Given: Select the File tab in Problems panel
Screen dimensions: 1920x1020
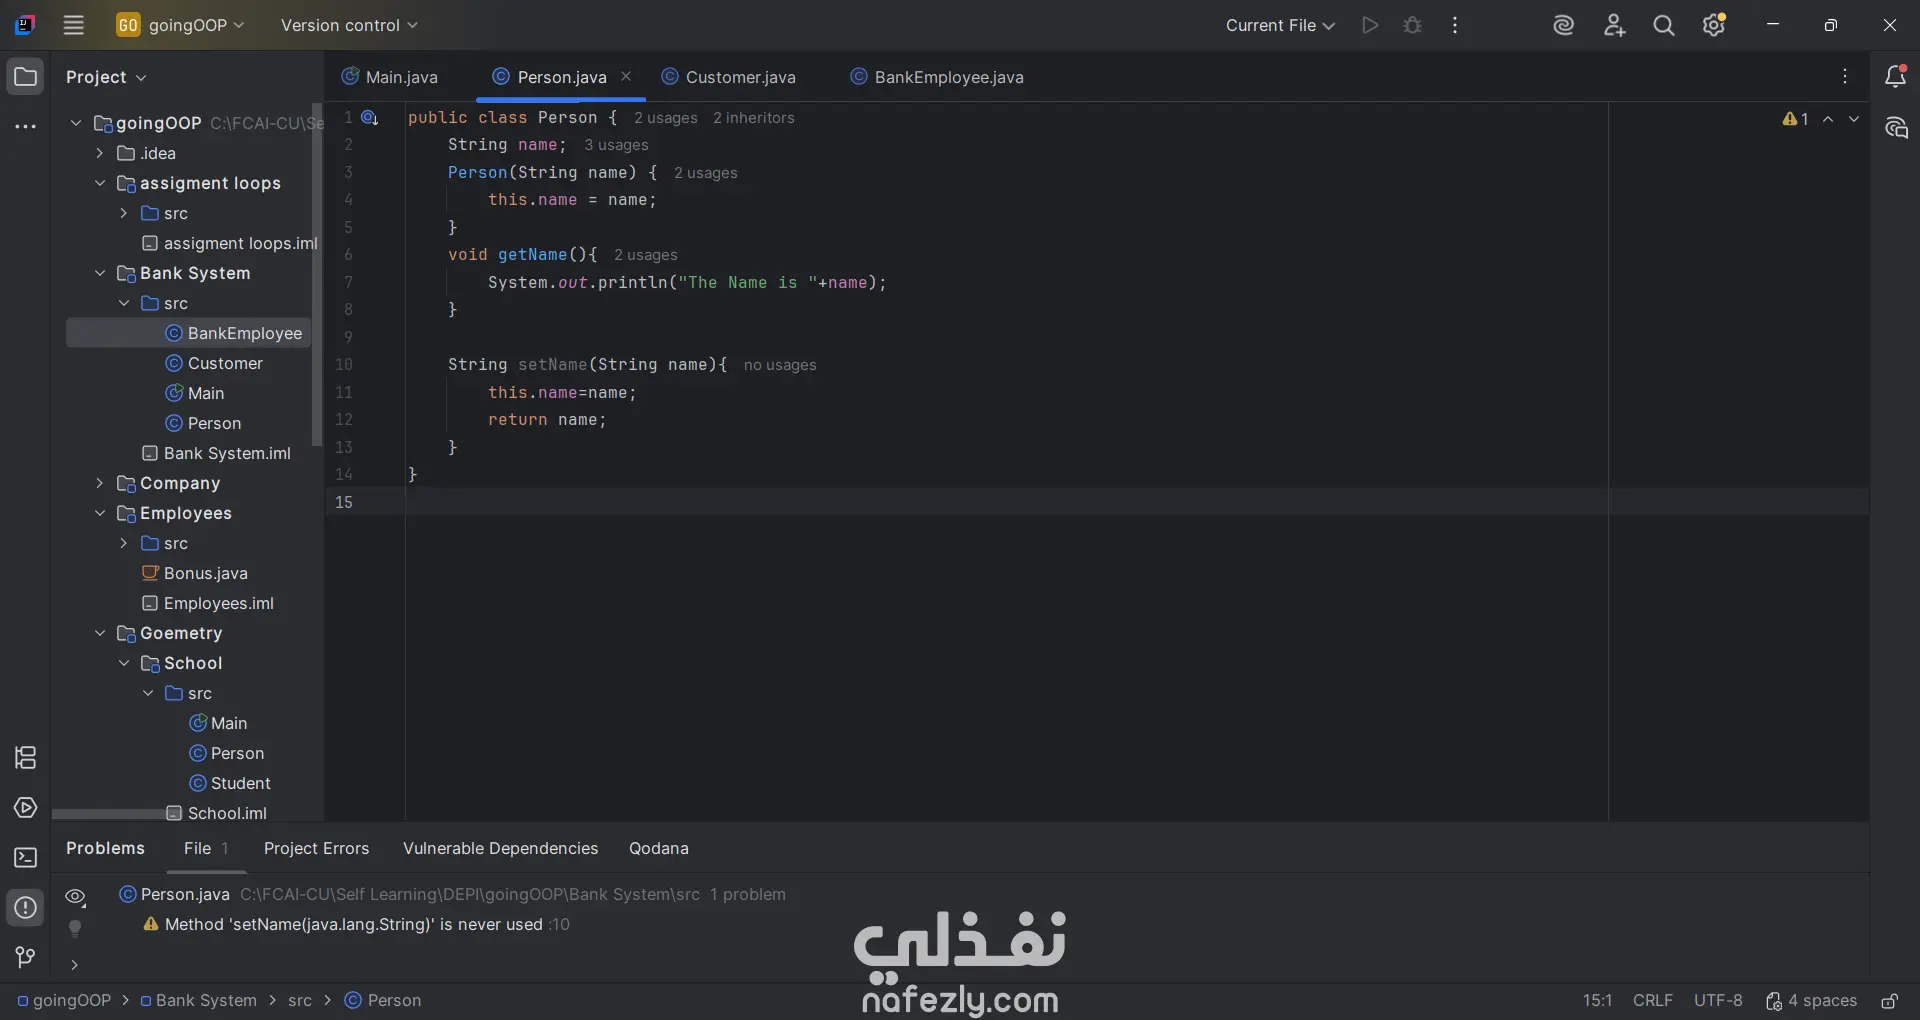Looking at the screenshot, I should 206,849.
